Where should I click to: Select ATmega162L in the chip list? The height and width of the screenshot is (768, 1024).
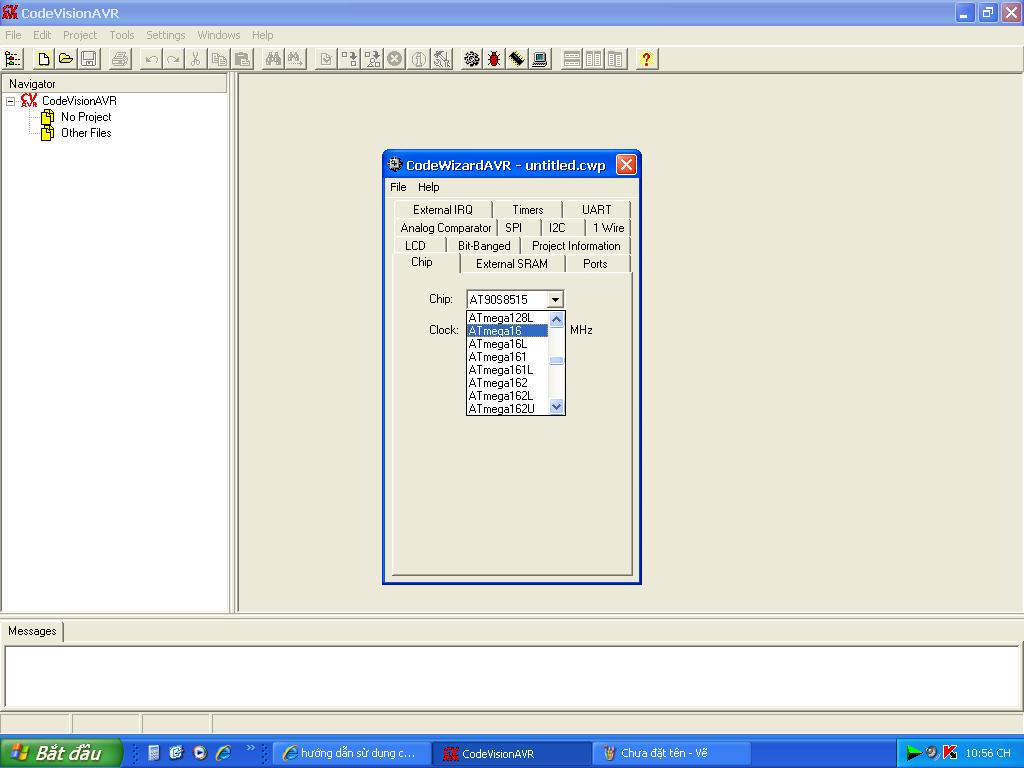tap(507, 396)
